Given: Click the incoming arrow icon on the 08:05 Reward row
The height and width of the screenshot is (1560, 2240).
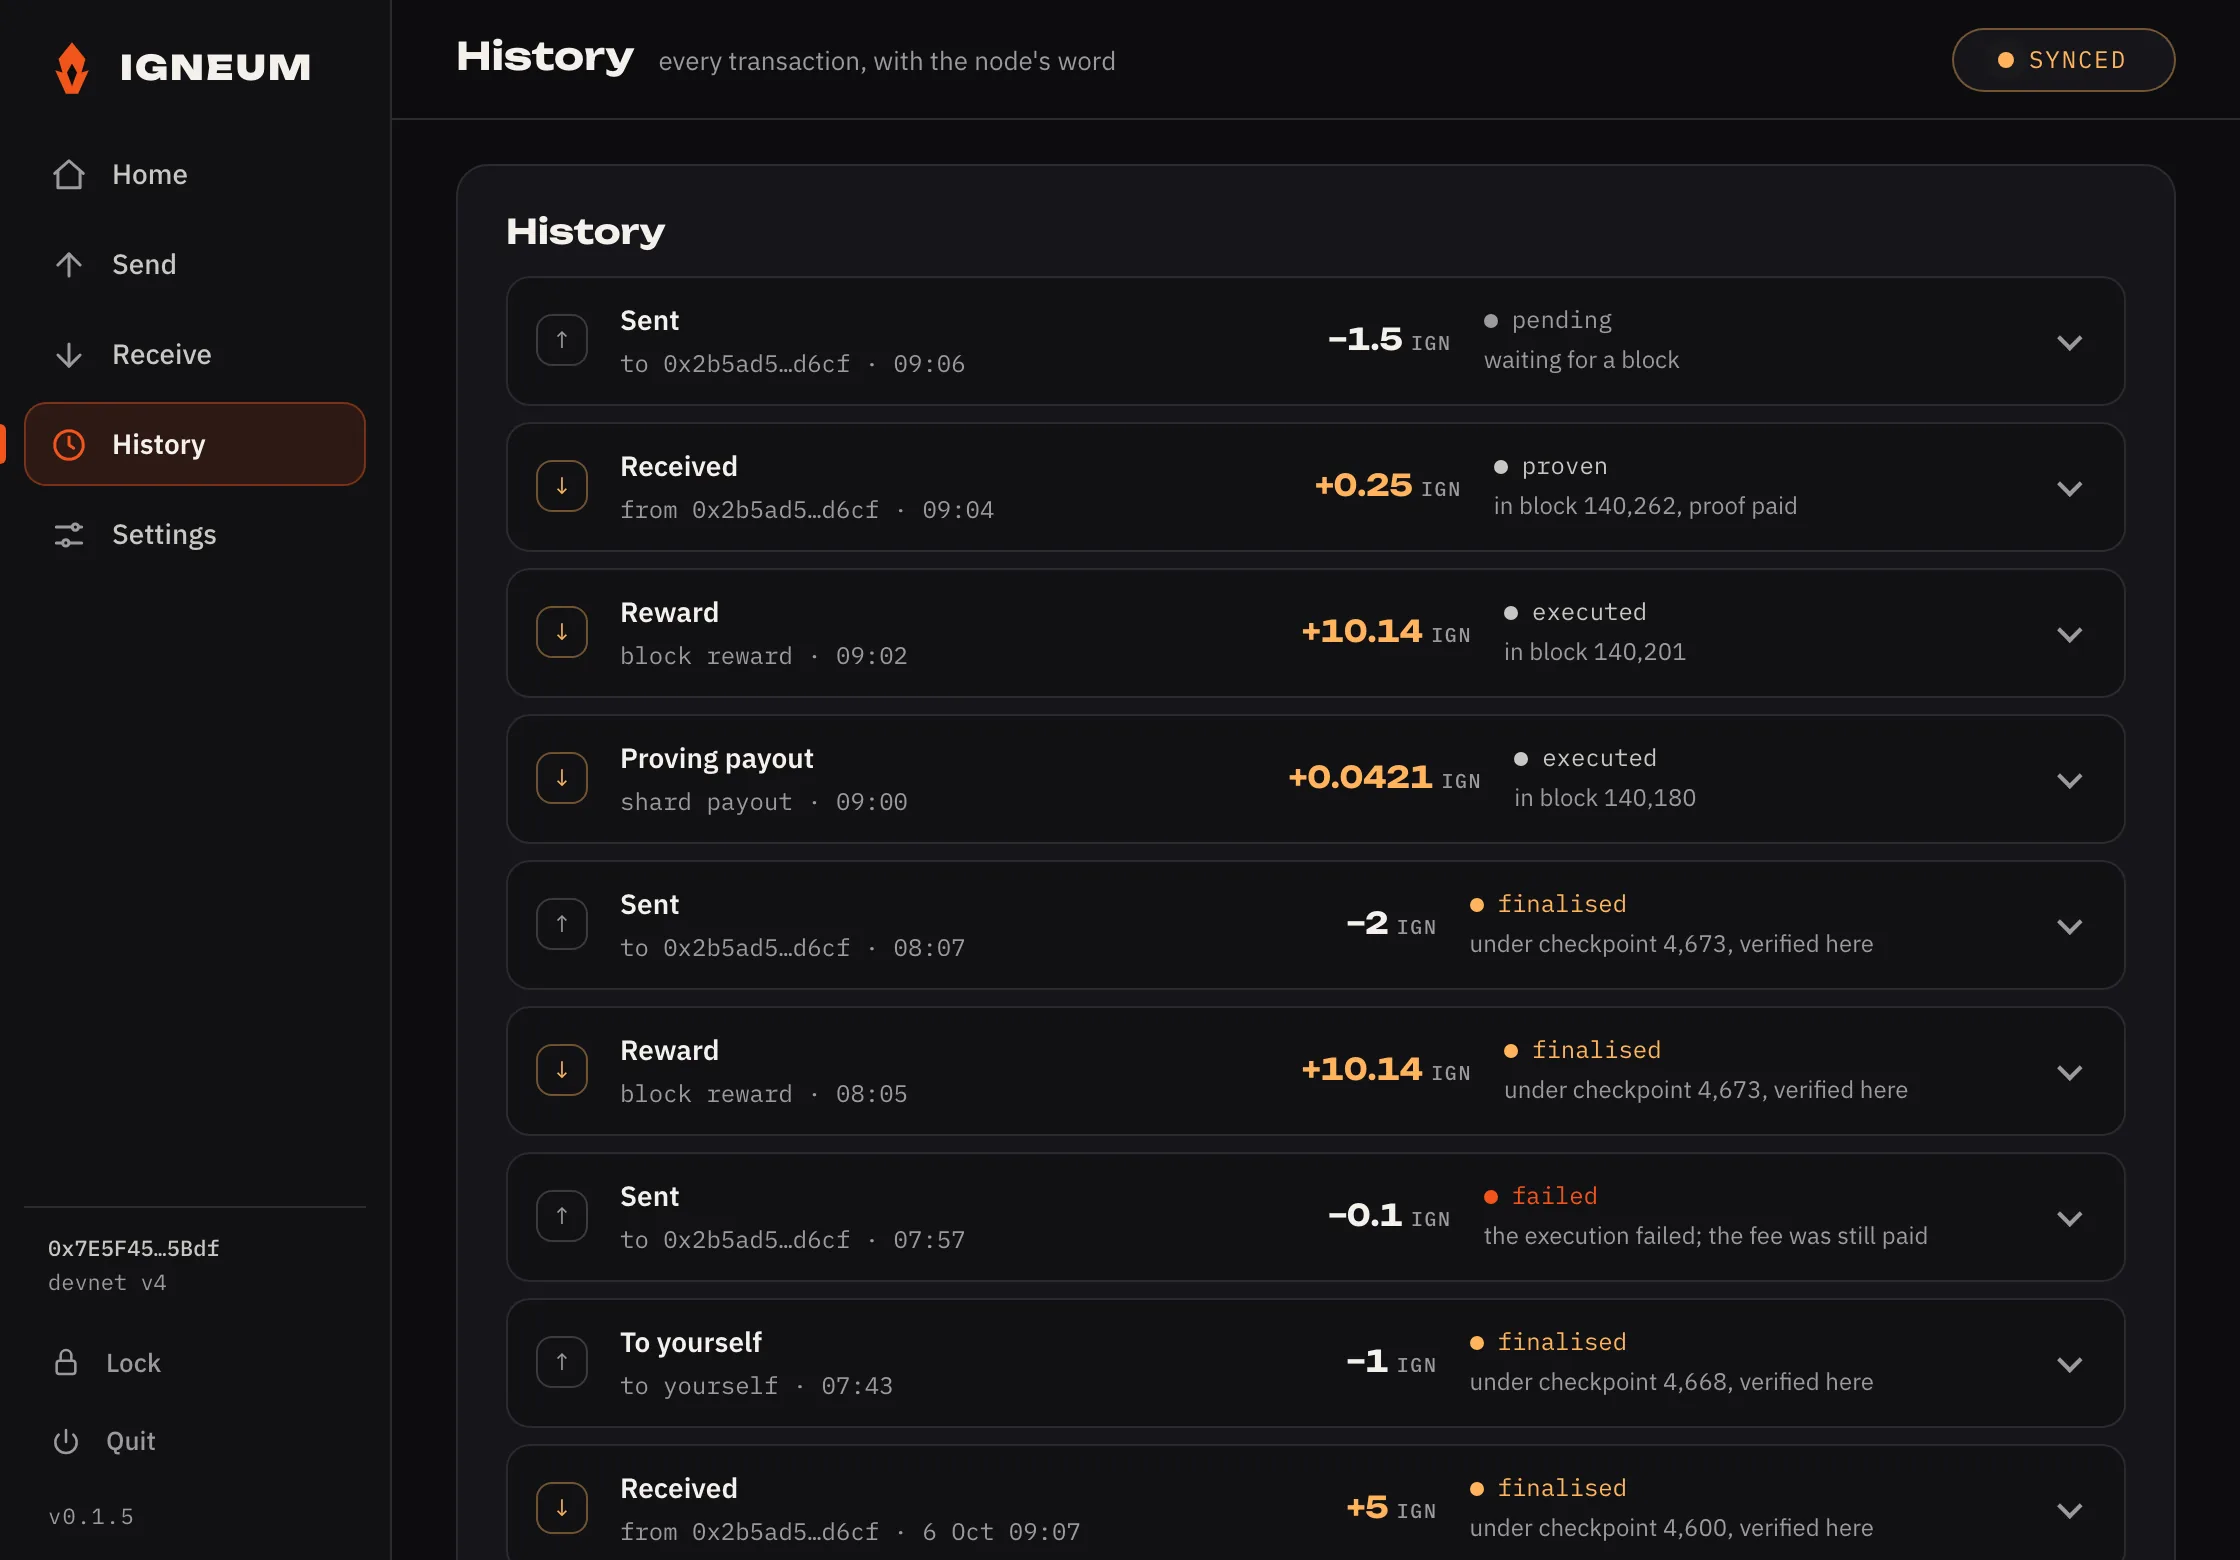Looking at the screenshot, I should 562,1070.
